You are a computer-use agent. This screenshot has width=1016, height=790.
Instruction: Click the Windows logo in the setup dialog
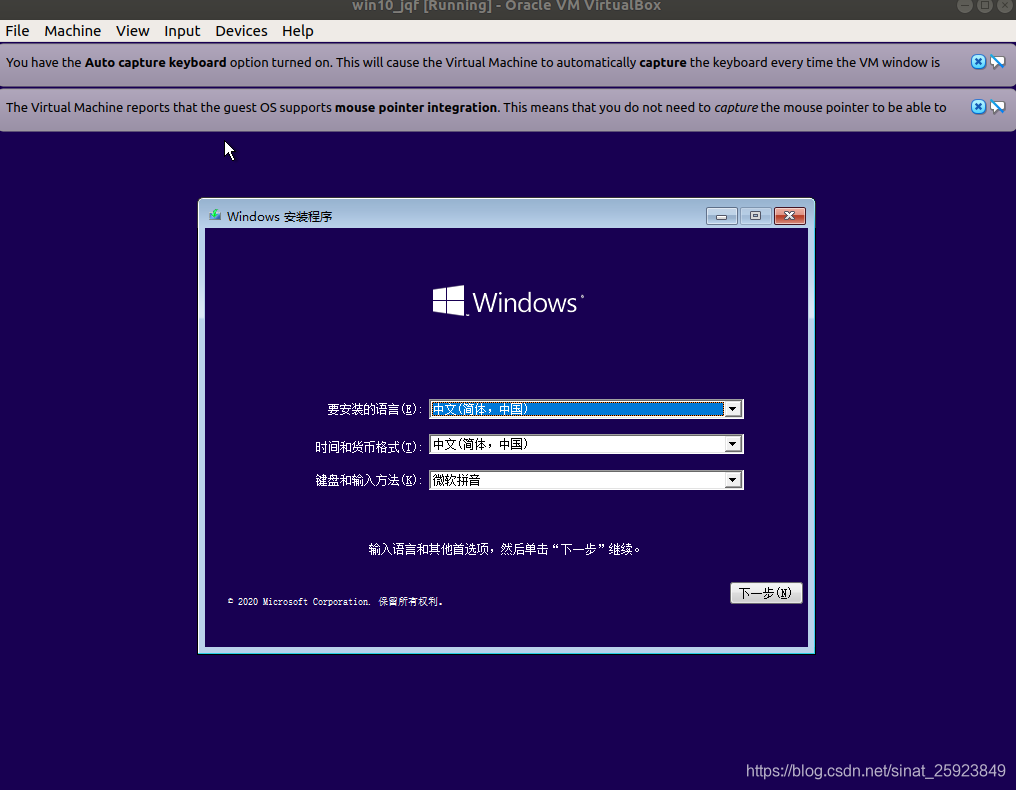click(508, 301)
